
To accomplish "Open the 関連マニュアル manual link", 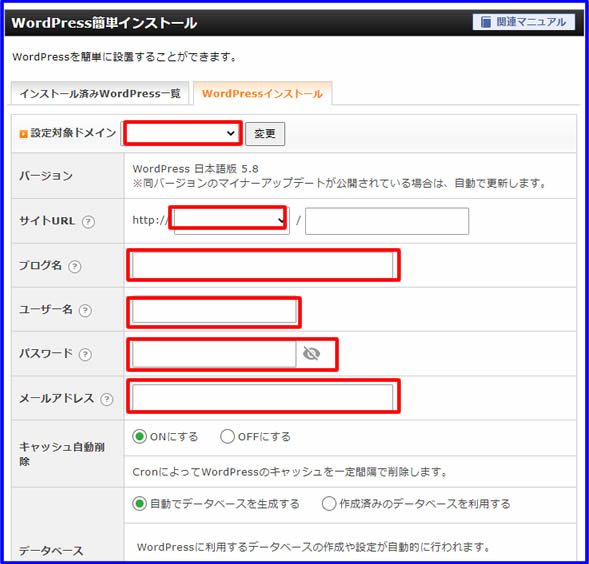I will coord(523,22).
